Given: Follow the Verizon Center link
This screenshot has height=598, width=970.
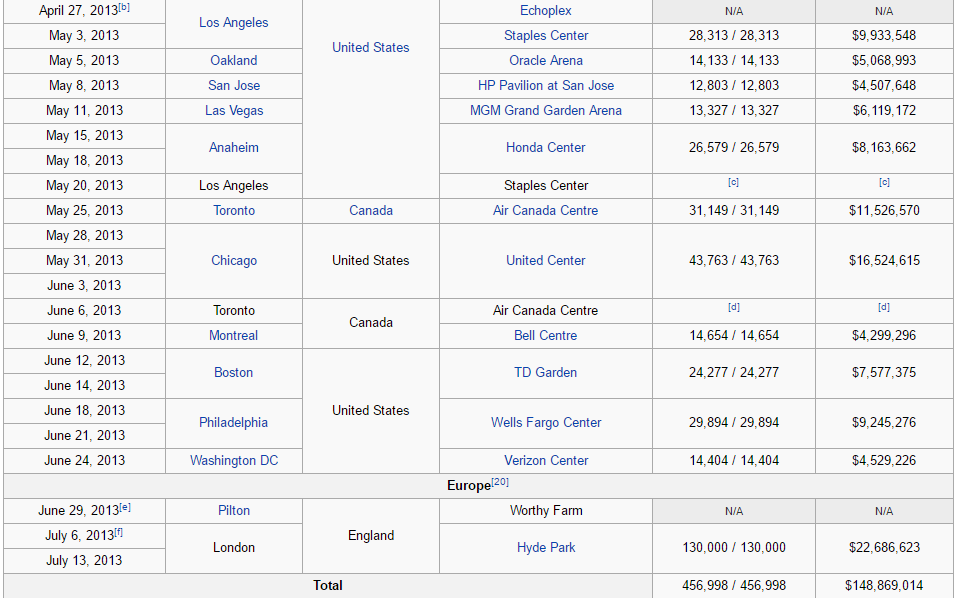Looking at the screenshot, I should pos(546,461).
